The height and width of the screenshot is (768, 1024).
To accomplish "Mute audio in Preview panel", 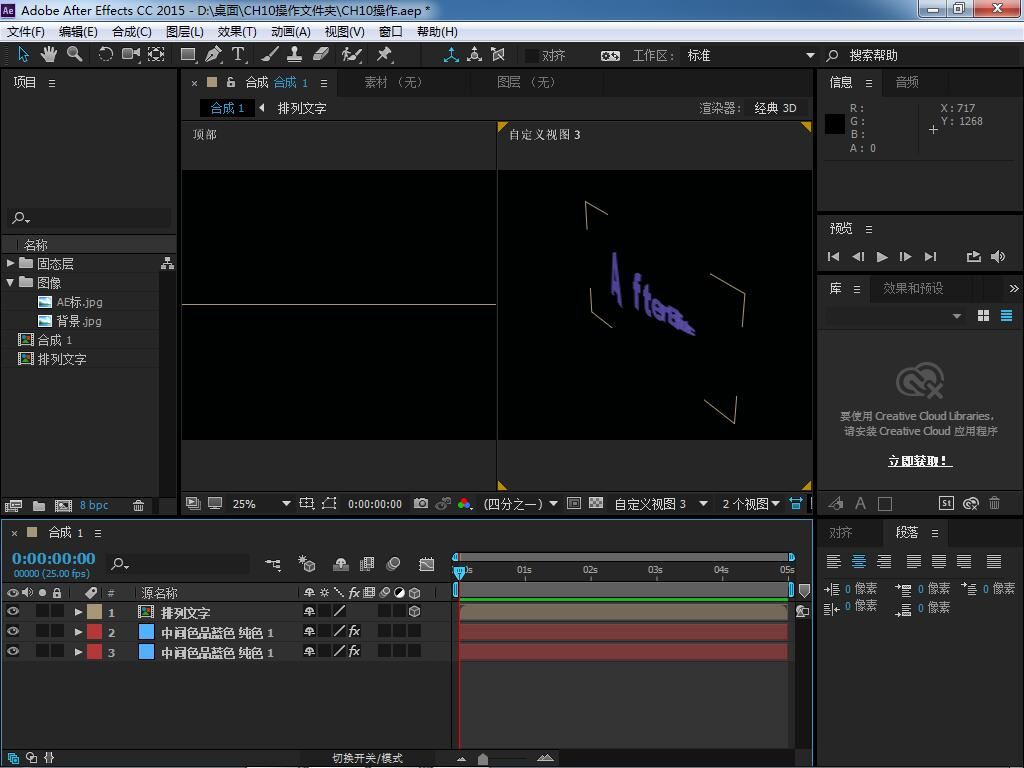I will point(998,257).
